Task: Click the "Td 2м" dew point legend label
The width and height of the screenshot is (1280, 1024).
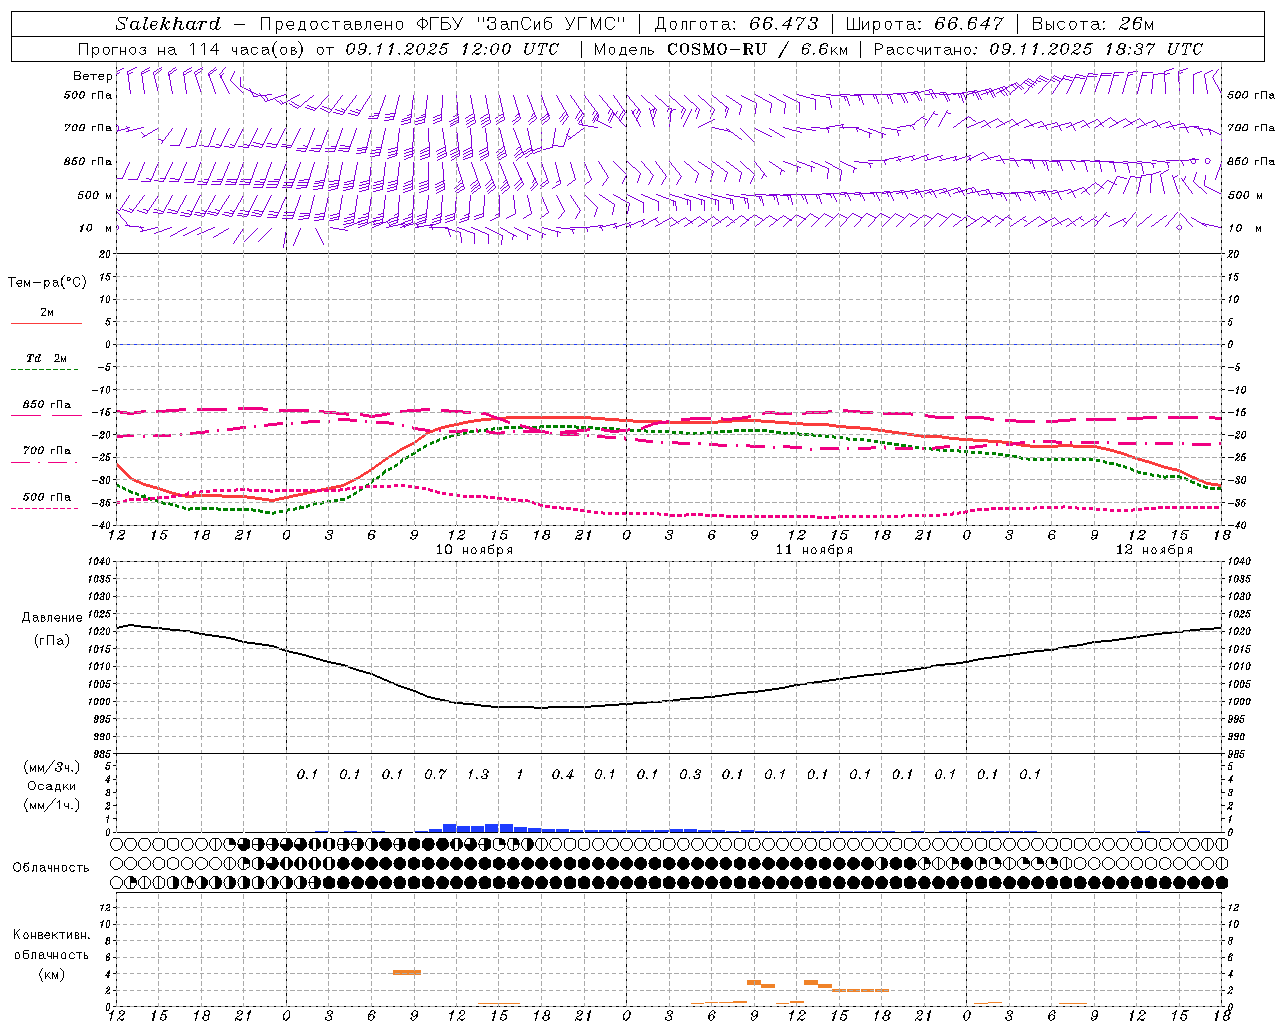Action: (x=46, y=358)
